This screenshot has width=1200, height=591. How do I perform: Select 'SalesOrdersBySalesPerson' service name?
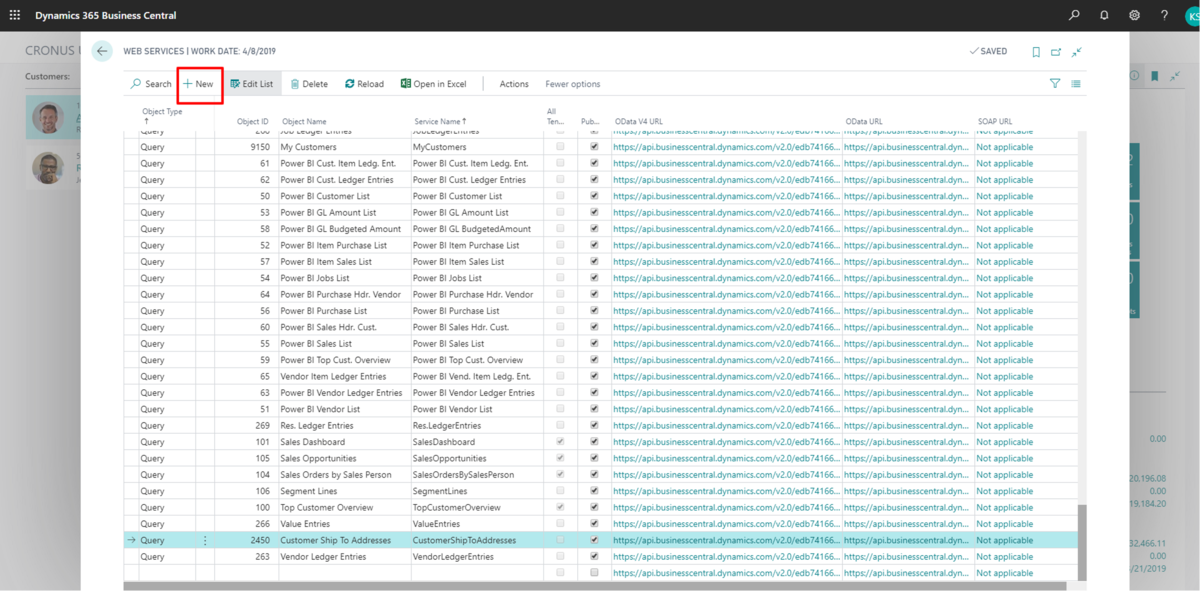click(x=463, y=474)
